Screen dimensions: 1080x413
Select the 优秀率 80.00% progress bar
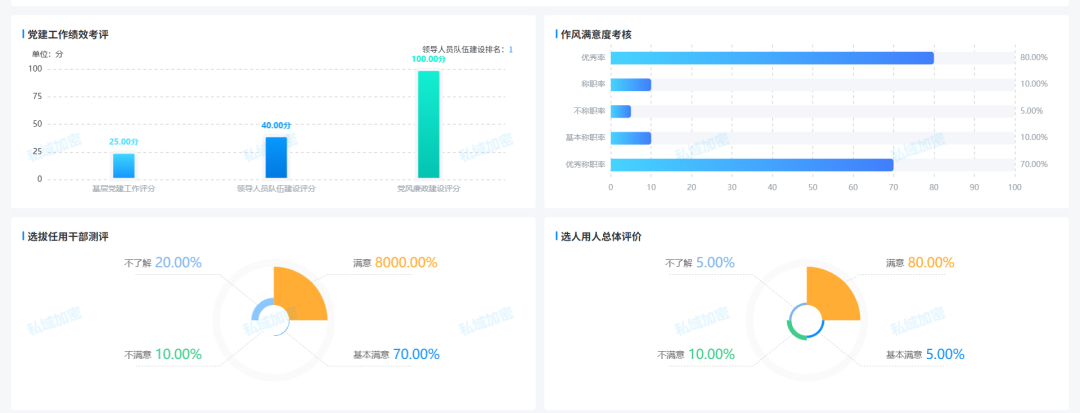[x=771, y=58]
